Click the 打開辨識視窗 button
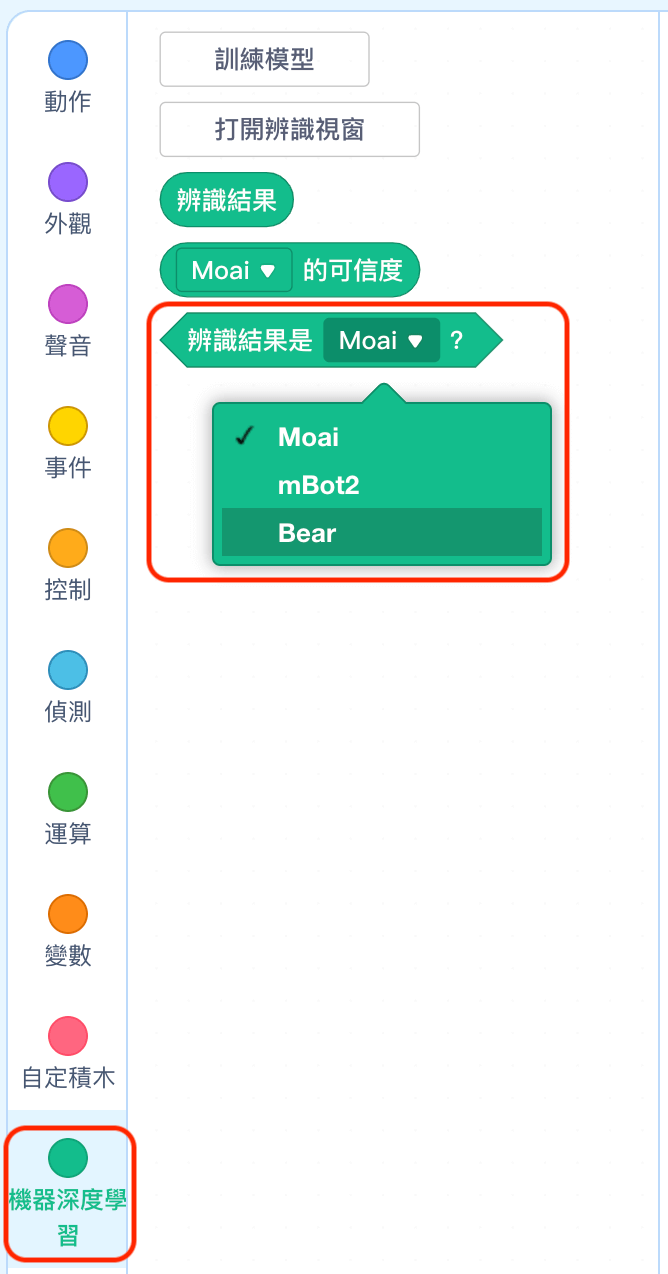This screenshot has width=668, height=1274. pyautogui.click(x=290, y=129)
